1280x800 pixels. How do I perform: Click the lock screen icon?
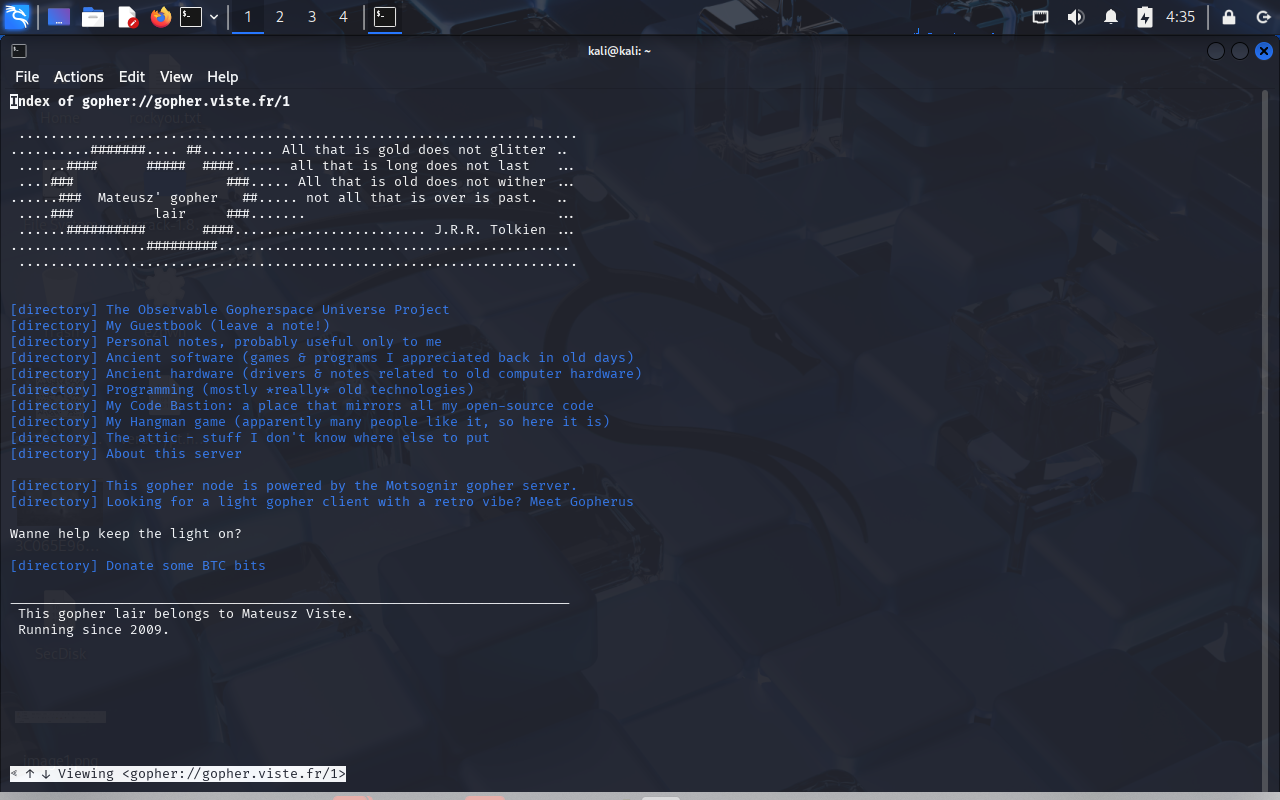1229,17
